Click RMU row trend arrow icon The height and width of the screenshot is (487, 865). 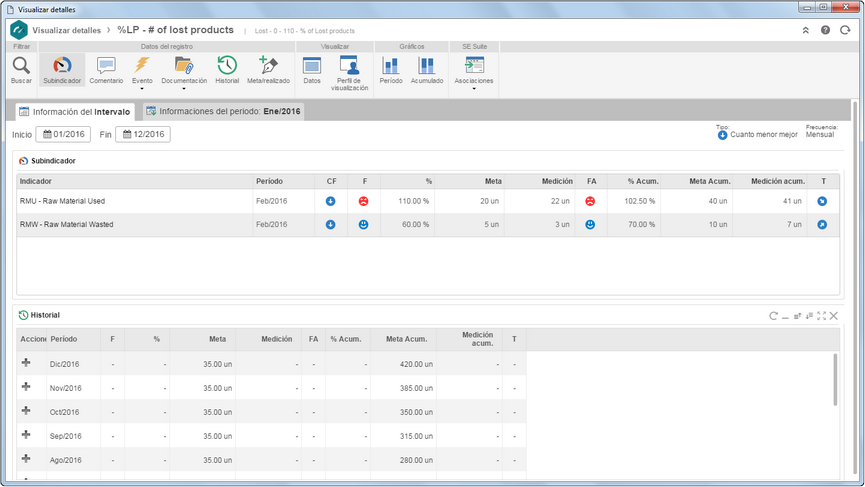coord(822,201)
